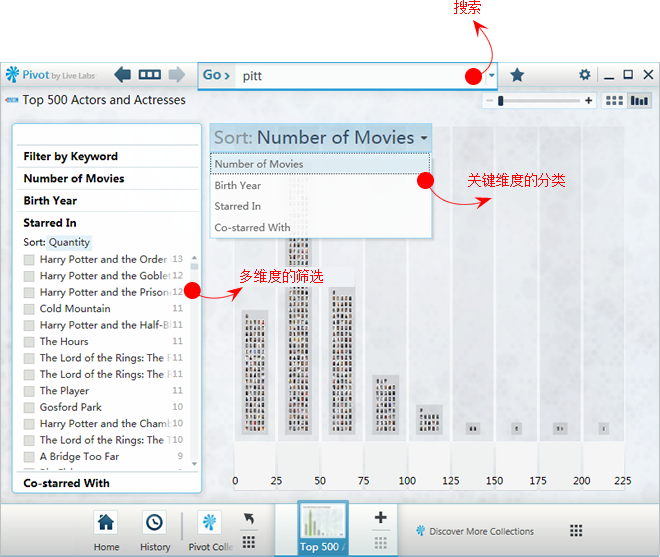Screen dimensions: 660x557
Task: Click the back navigation arrow
Action: point(123,74)
